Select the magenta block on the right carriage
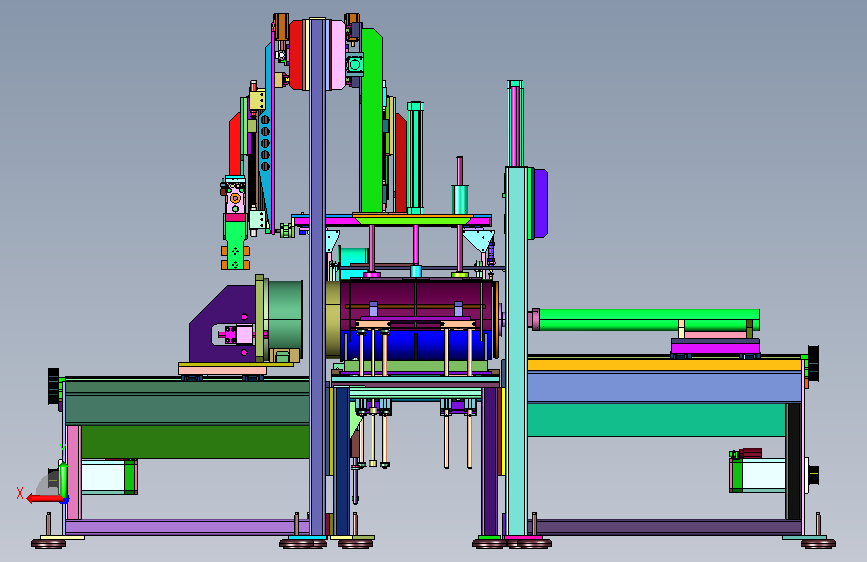This screenshot has width=867, height=562. (715, 348)
